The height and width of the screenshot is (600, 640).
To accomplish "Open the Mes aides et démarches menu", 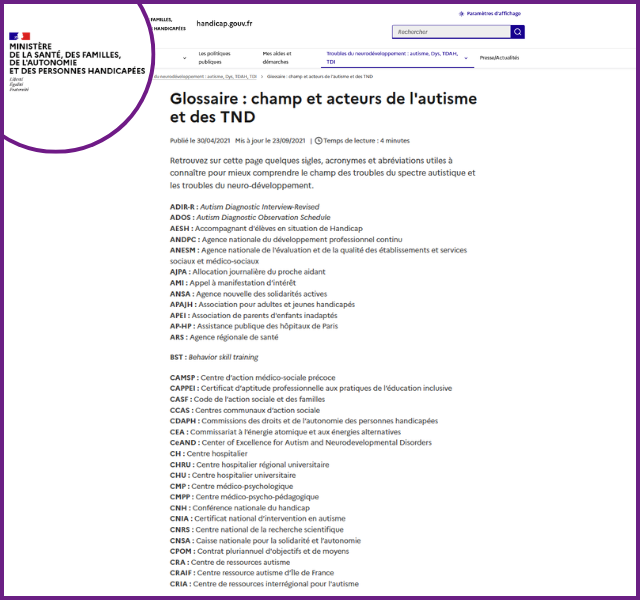I will pyautogui.click(x=277, y=58).
